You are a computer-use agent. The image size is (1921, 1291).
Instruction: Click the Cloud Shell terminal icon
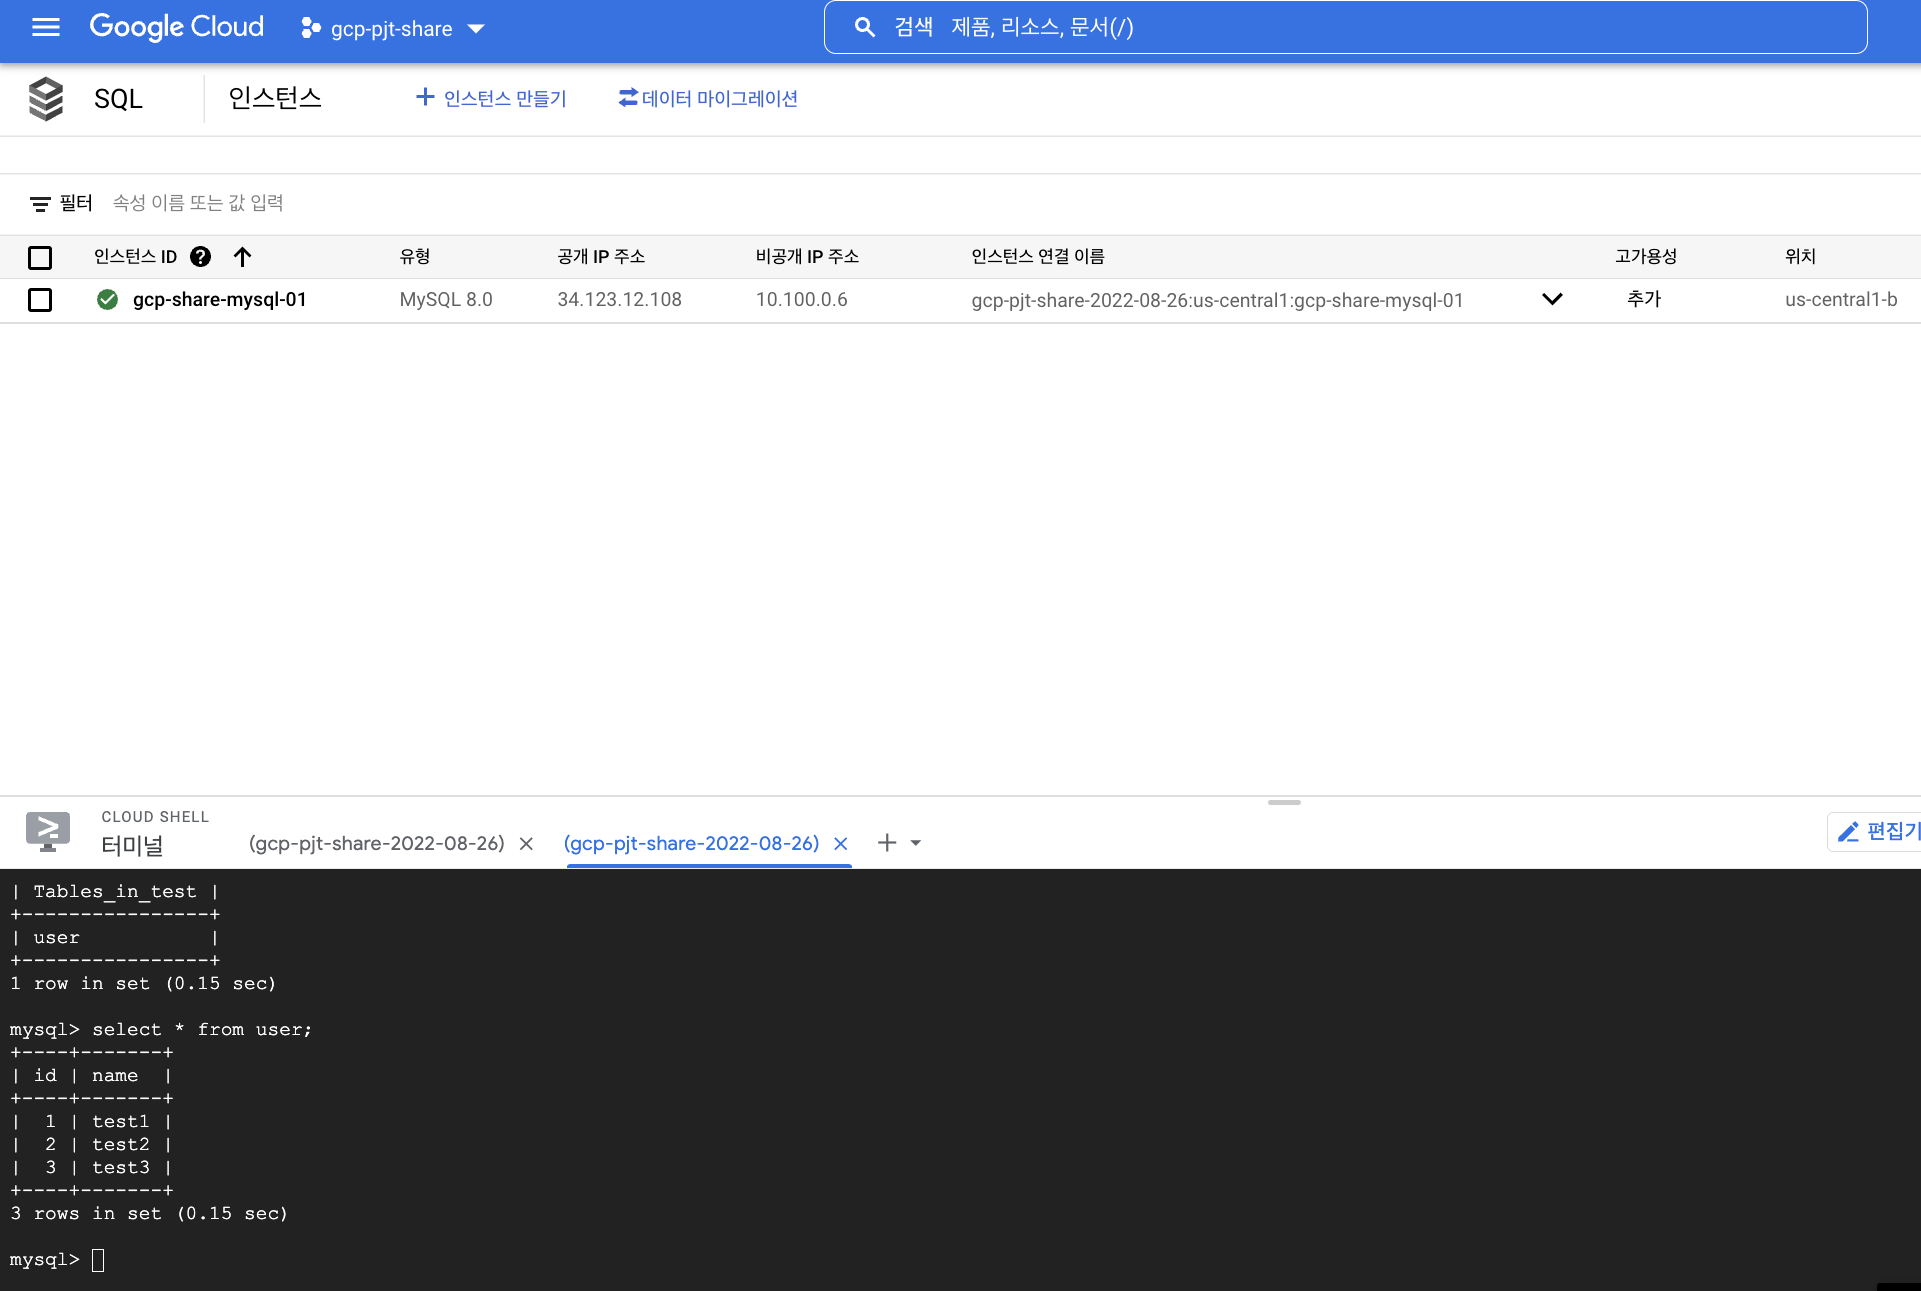(48, 831)
